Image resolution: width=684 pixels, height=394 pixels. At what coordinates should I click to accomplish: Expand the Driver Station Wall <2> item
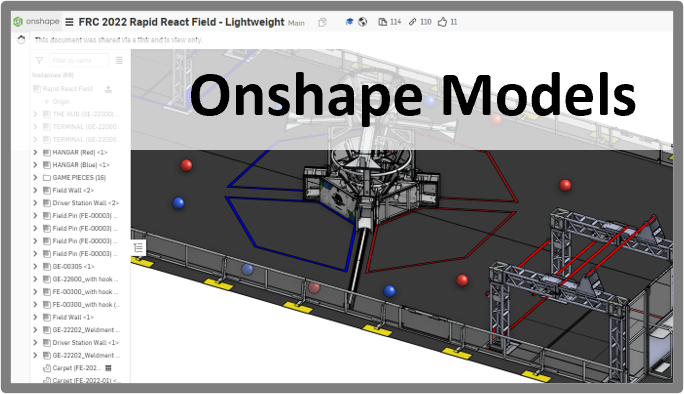click(x=35, y=203)
